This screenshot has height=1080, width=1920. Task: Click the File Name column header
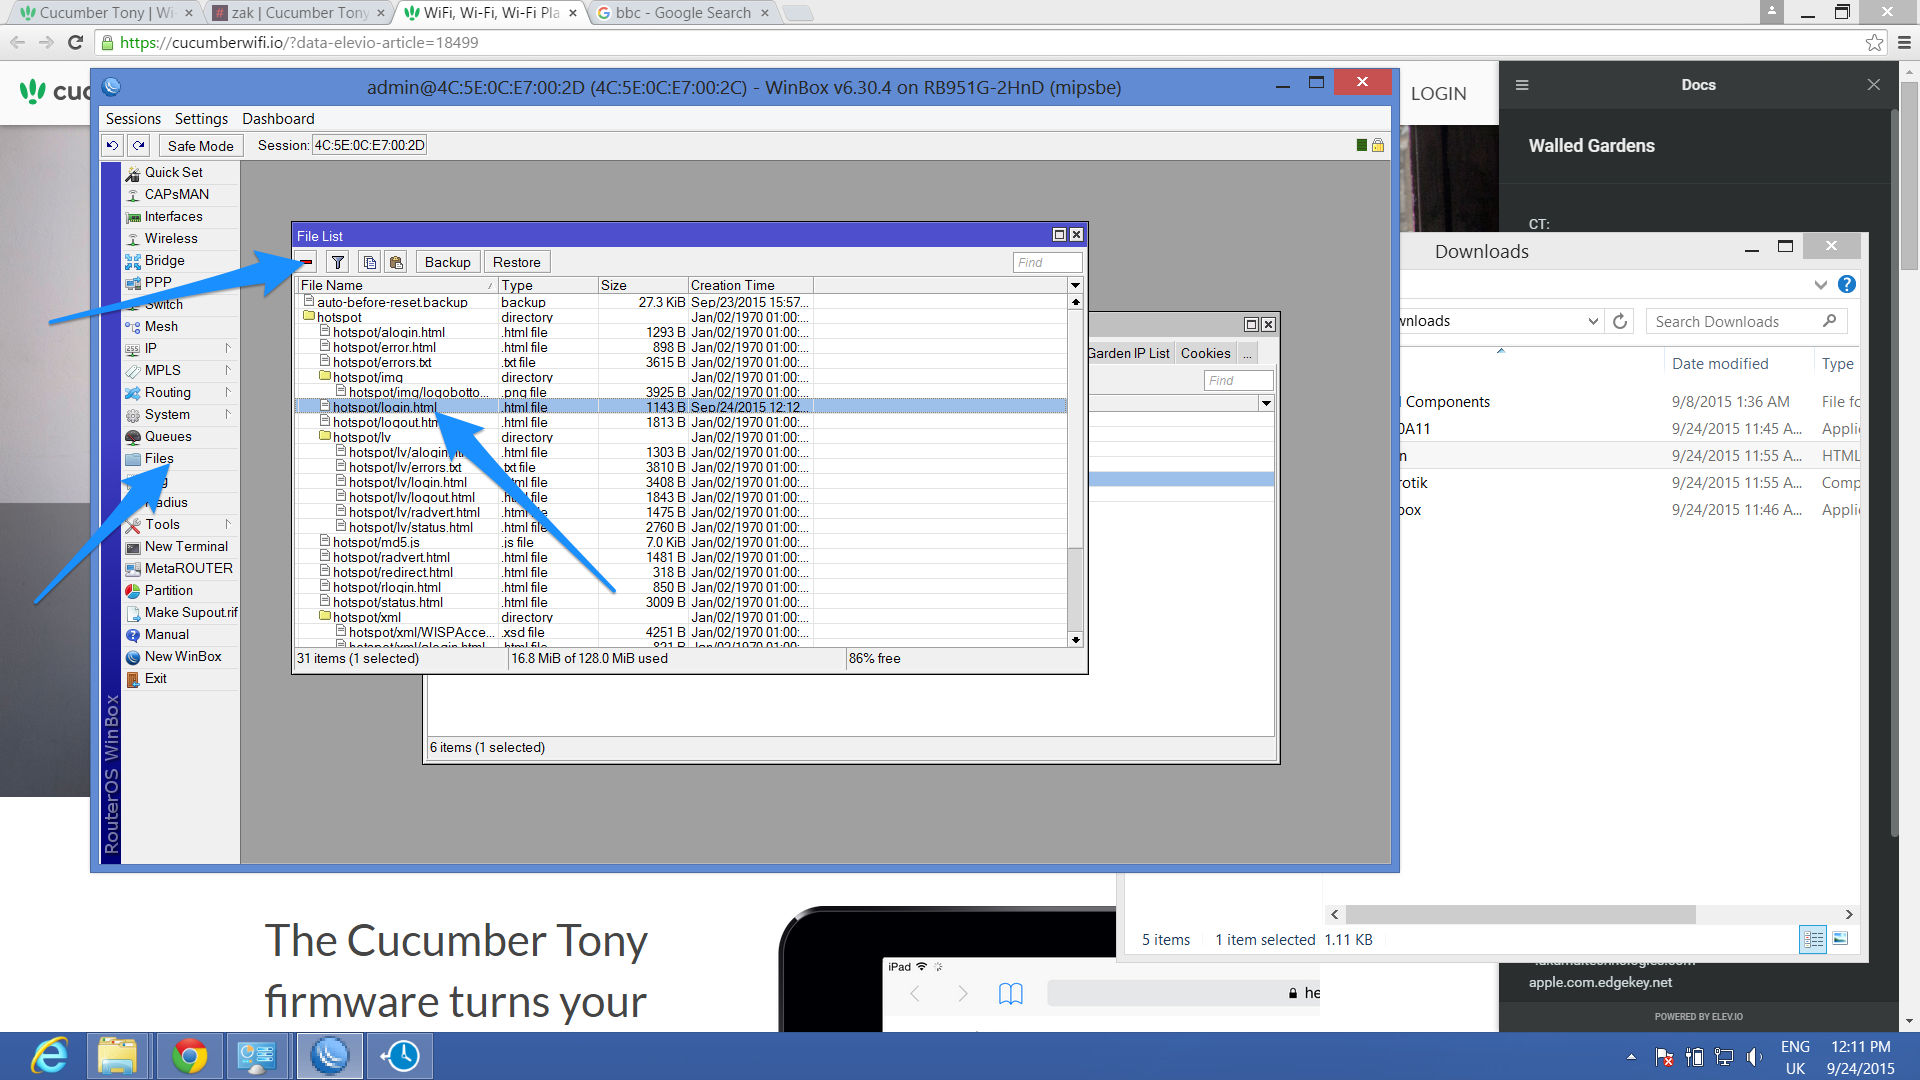397,285
